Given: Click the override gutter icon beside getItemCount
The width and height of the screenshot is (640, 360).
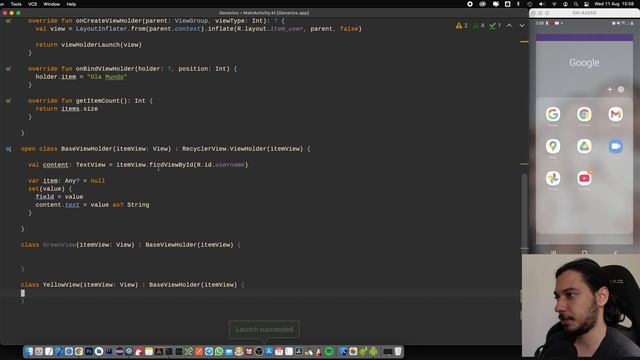Looking at the screenshot, I should [8, 101].
